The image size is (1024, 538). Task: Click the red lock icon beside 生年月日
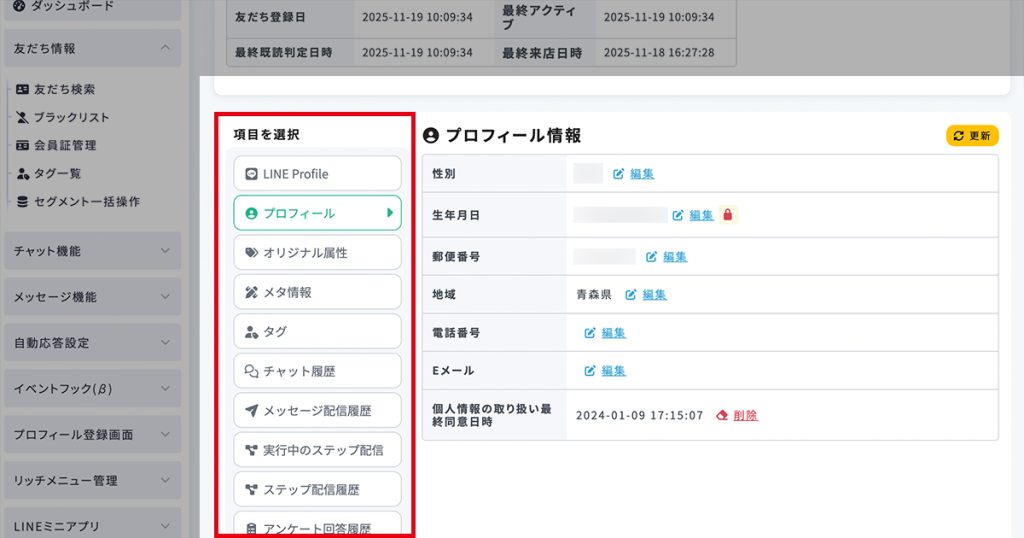(x=728, y=215)
